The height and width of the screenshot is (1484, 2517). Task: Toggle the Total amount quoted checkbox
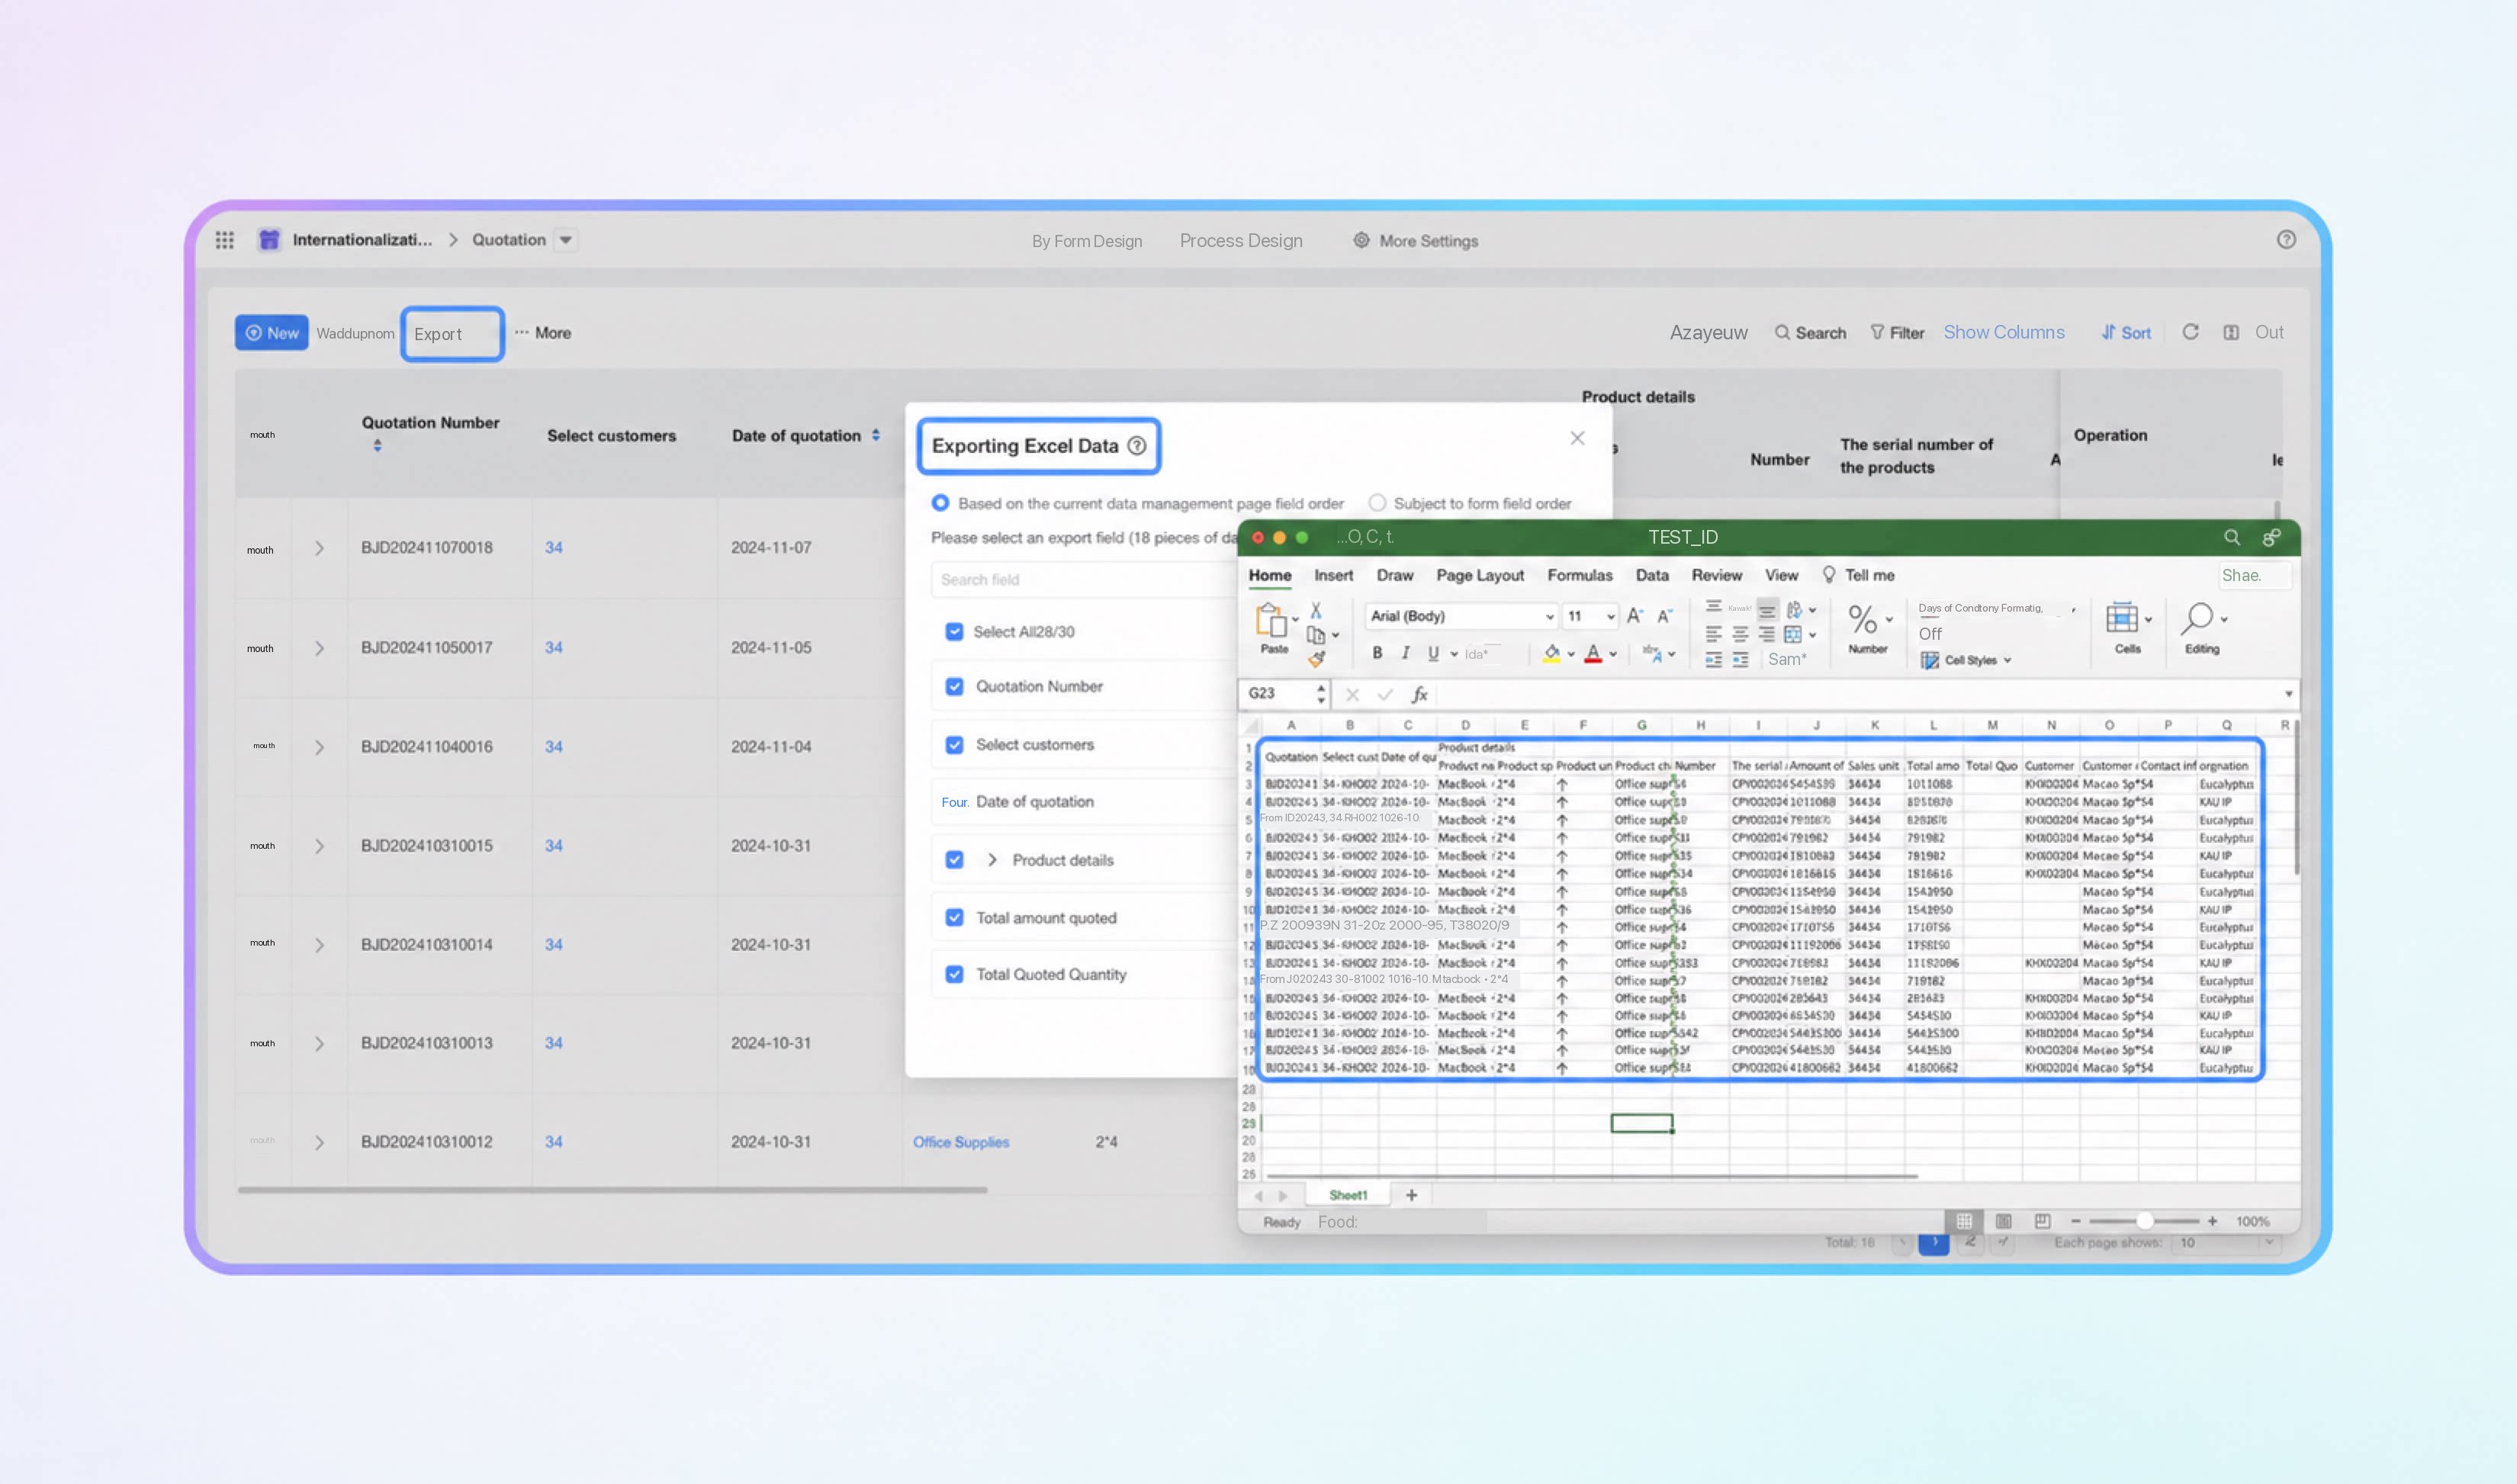click(954, 918)
